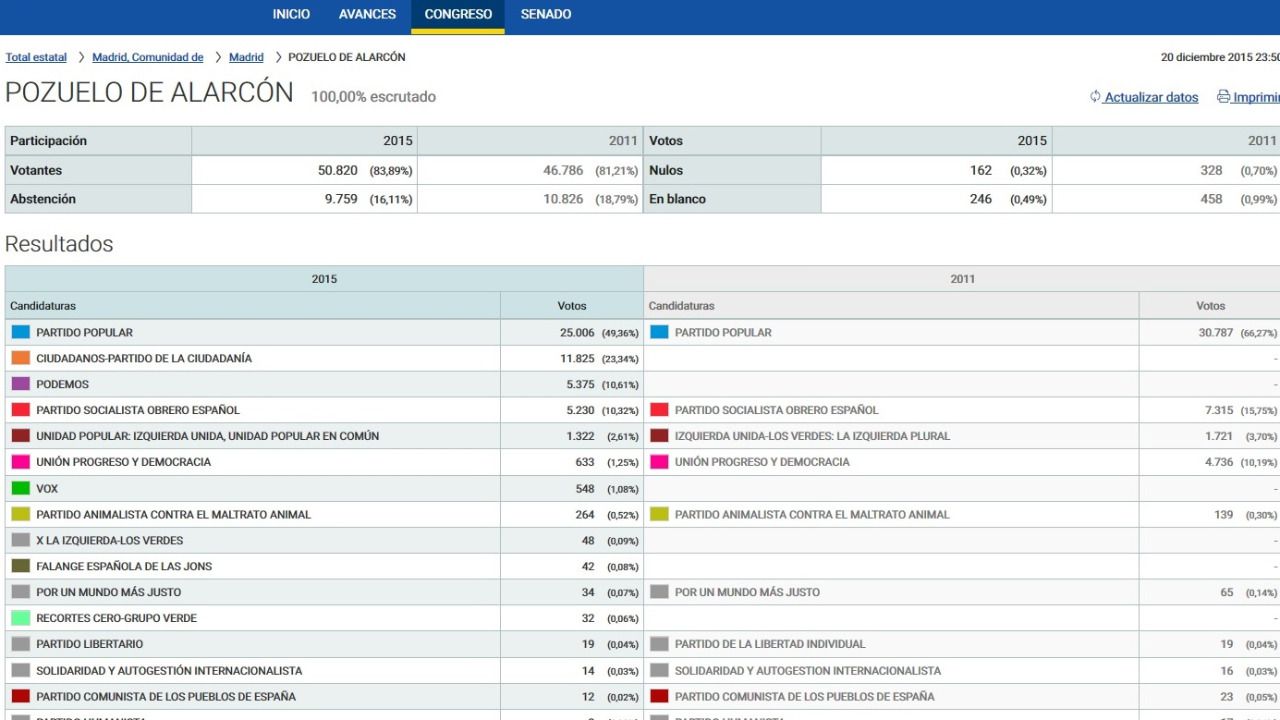Go to the SENADO tab
The height and width of the screenshot is (720, 1280).
546,15
